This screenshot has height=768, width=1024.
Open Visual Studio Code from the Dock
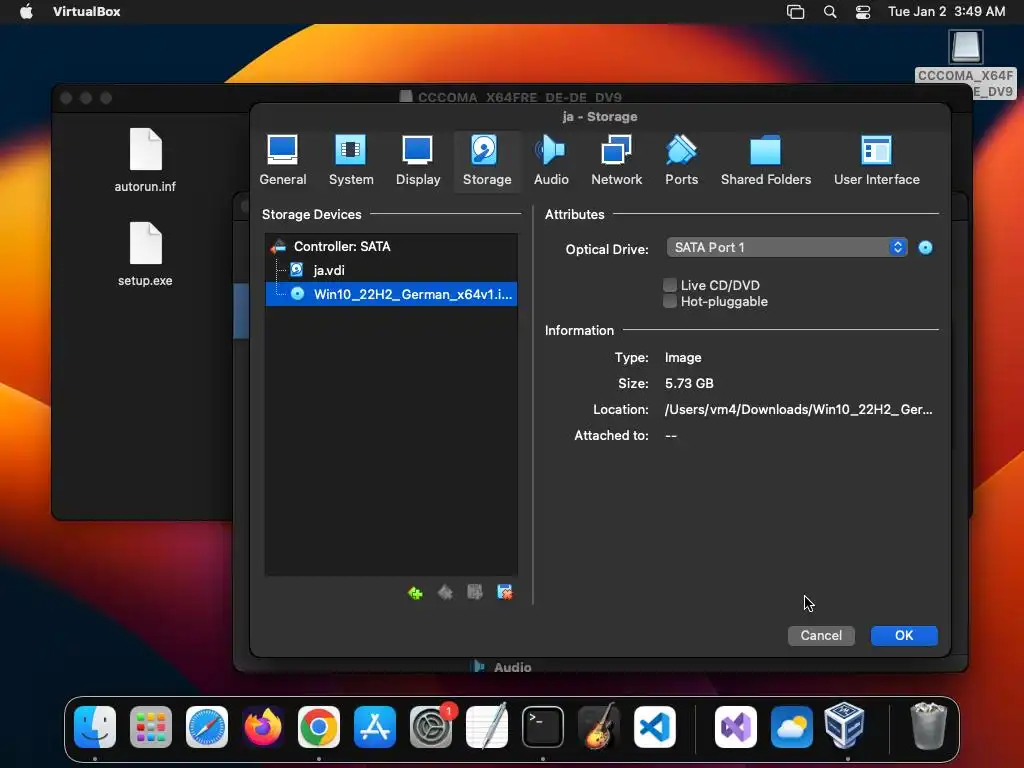(x=655, y=727)
